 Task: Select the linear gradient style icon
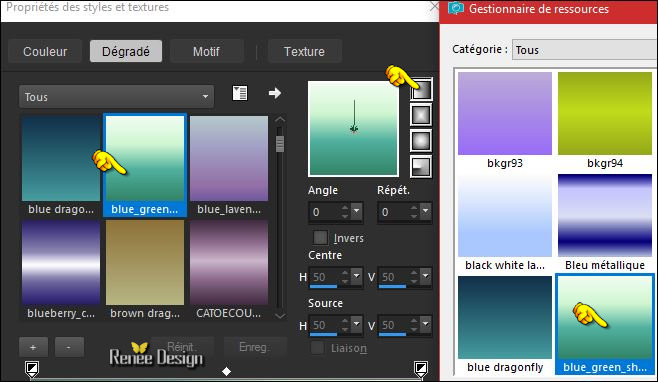pyautogui.click(x=421, y=89)
